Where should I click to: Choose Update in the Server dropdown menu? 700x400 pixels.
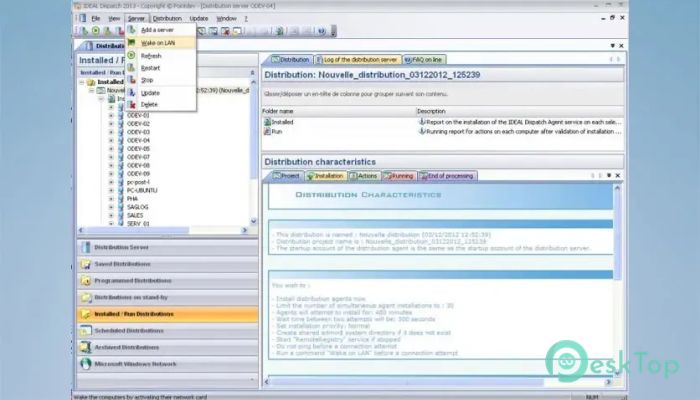(x=161, y=93)
